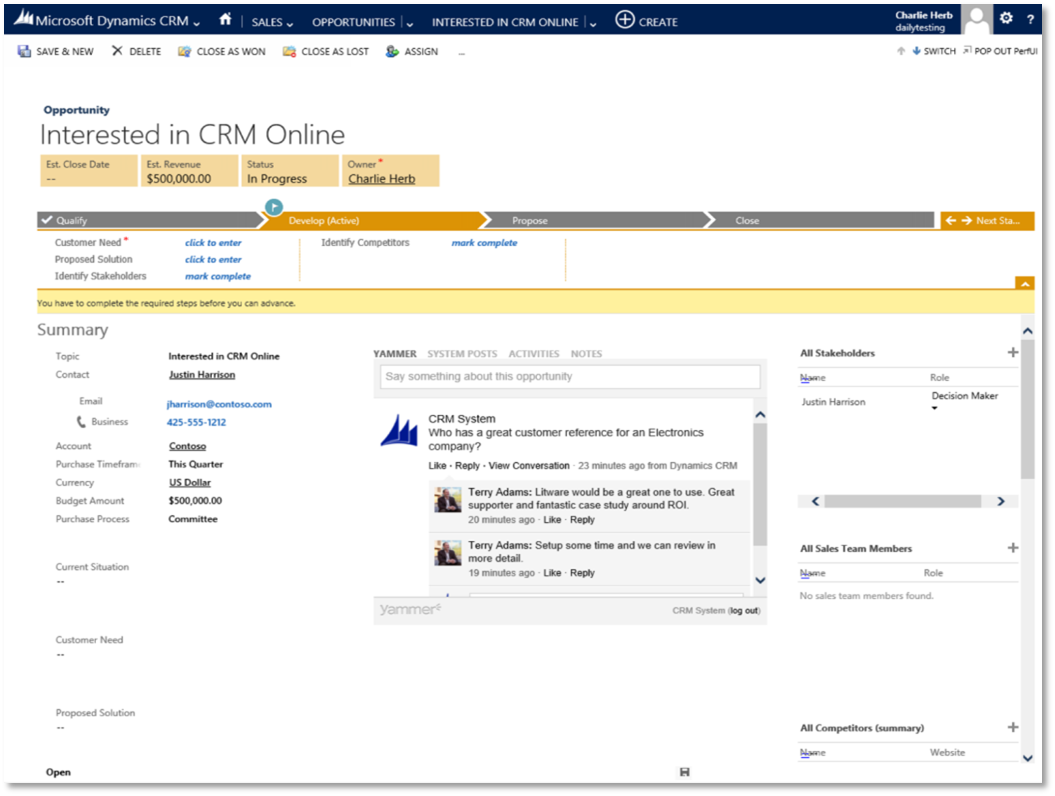Reply to Terry Adams' Litware comment
This screenshot has height=796, width=1055.
(582, 519)
